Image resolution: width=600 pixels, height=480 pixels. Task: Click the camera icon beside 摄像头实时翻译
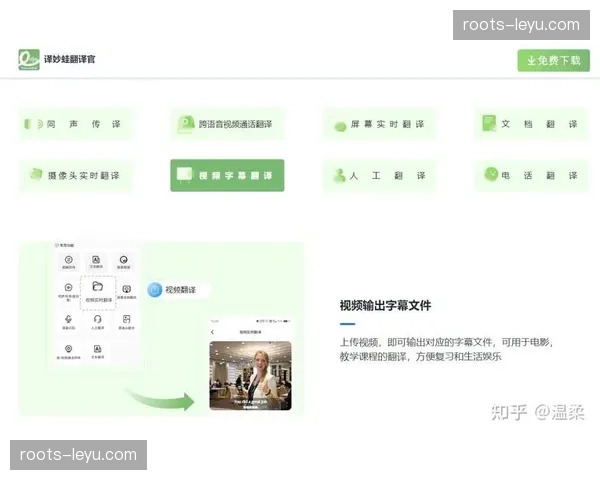tap(36, 174)
